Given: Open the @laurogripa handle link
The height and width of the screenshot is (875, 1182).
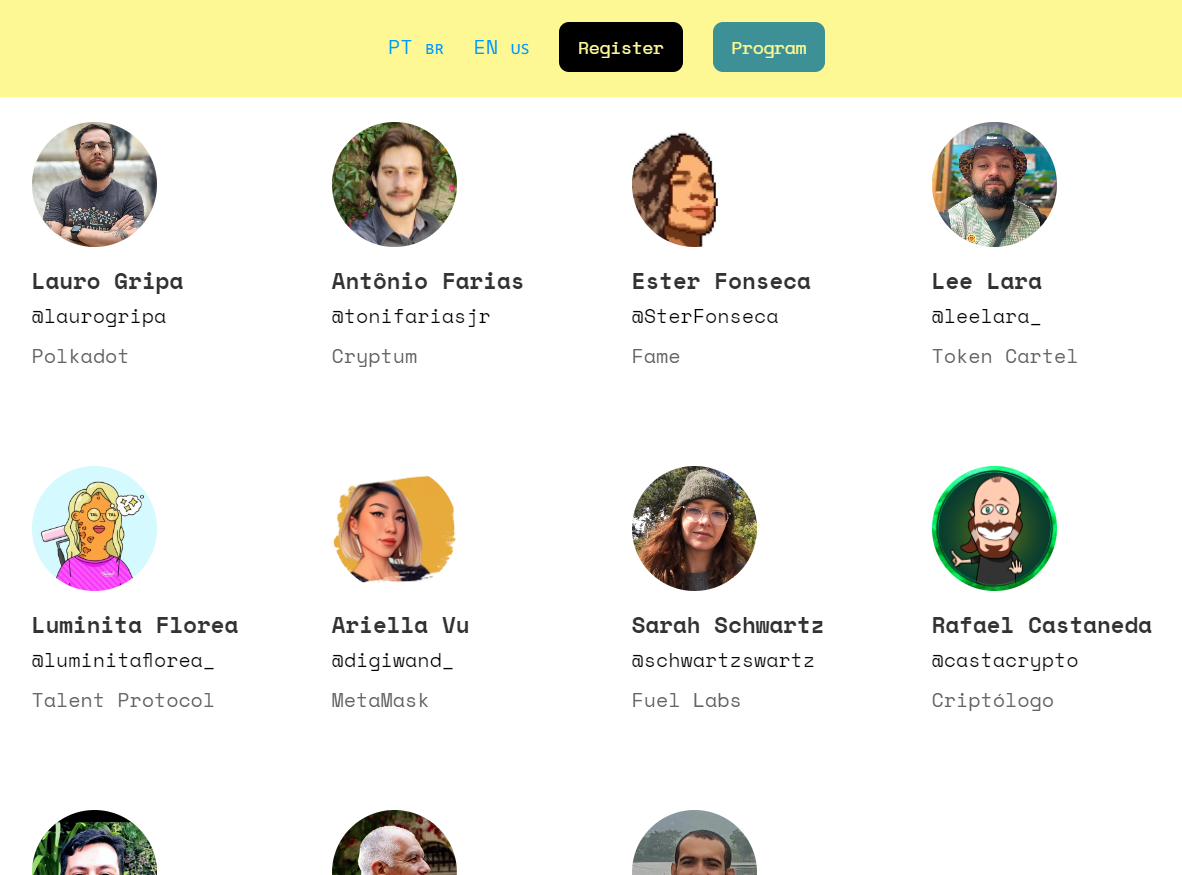Looking at the screenshot, I should [99, 317].
